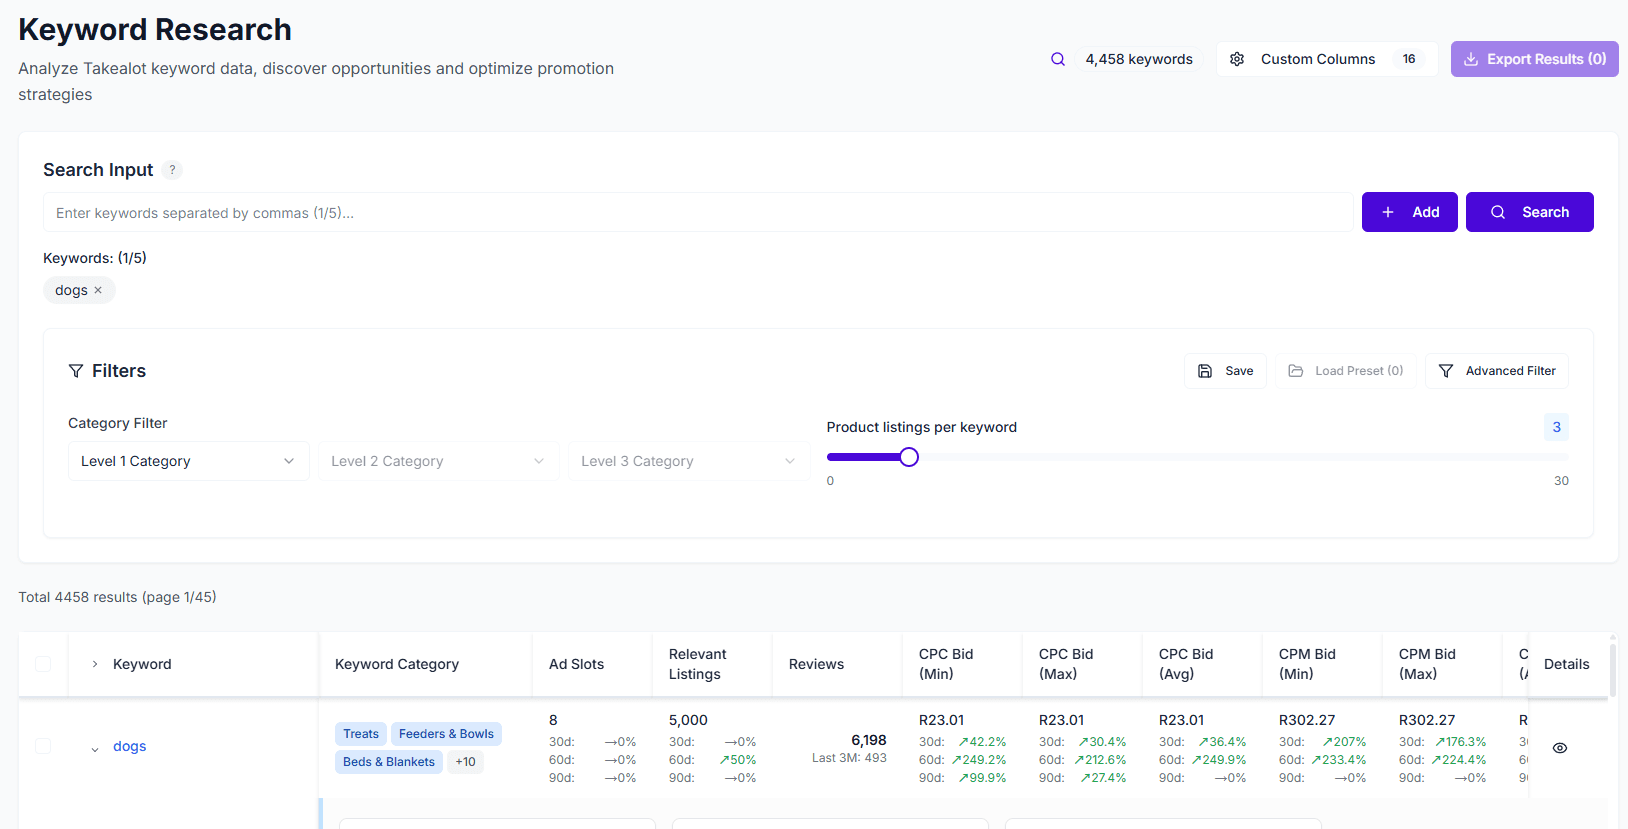Open the Level 1 Category dropdown

(x=188, y=461)
